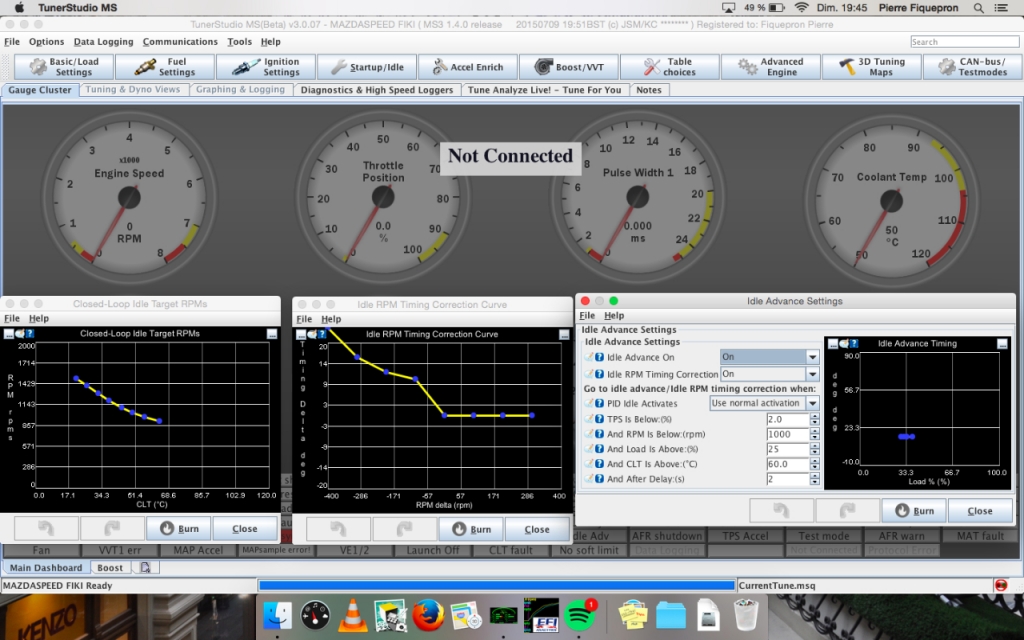The height and width of the screenshot is (640, 1024).
Task: Open EFI Analytics app in Dock
Action: click(x=541, y=615)
